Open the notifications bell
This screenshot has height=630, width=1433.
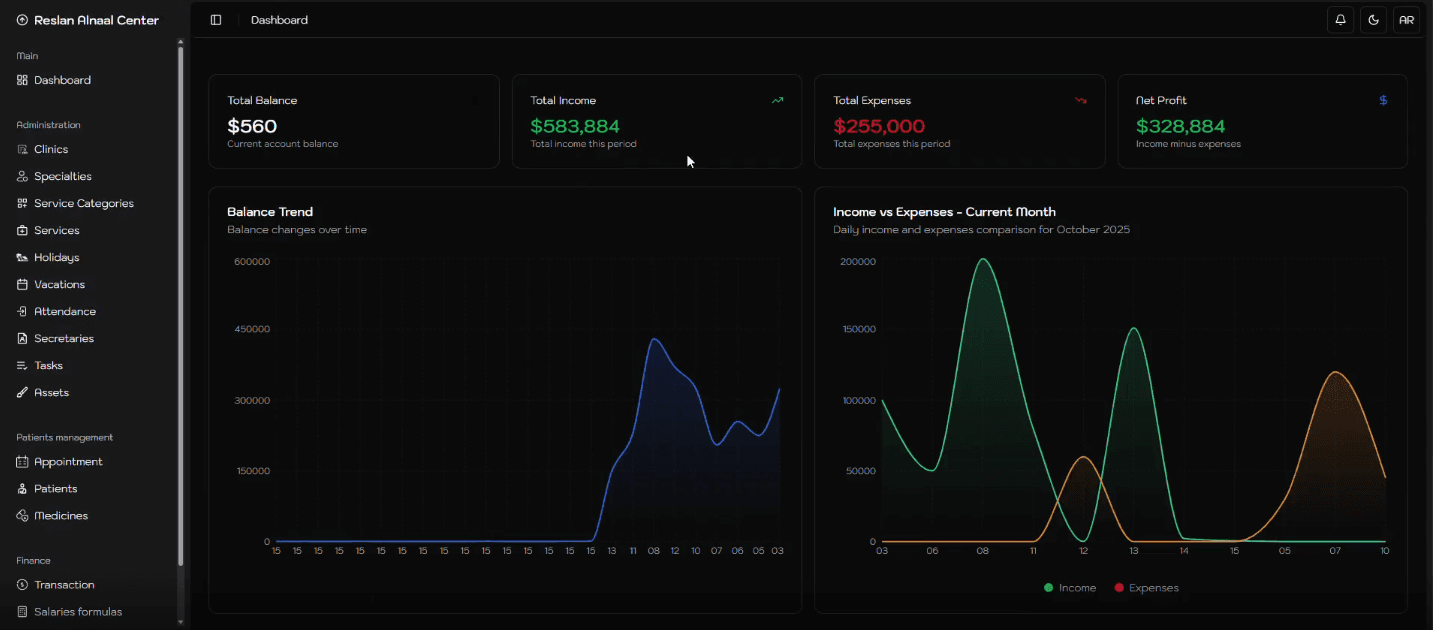1340,20
